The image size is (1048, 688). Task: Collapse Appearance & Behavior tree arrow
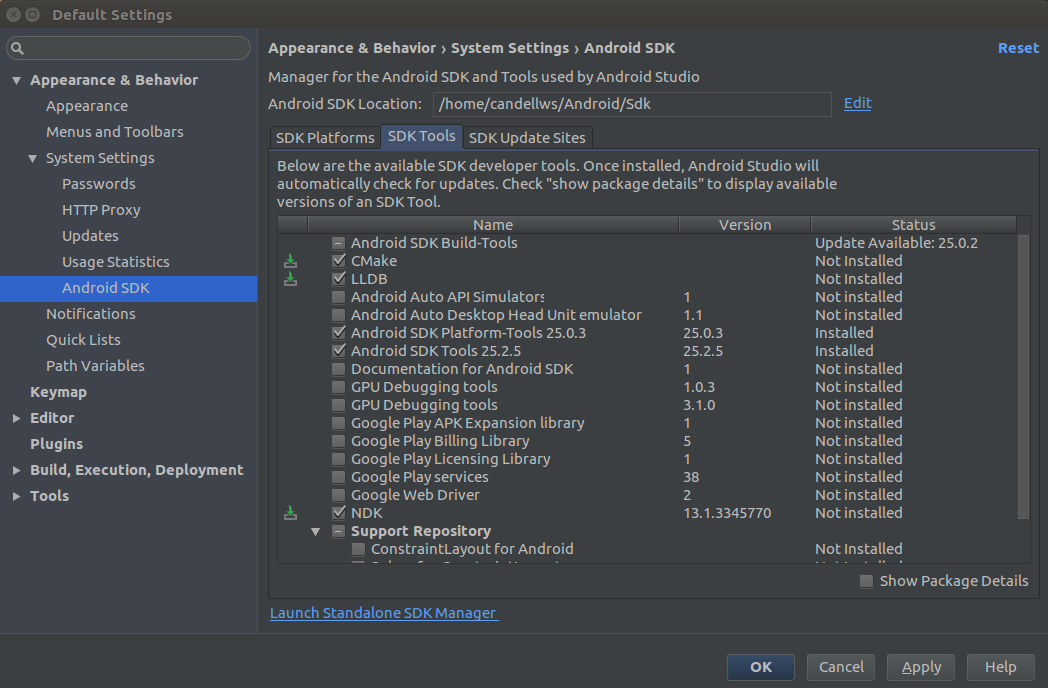[17, 80]
